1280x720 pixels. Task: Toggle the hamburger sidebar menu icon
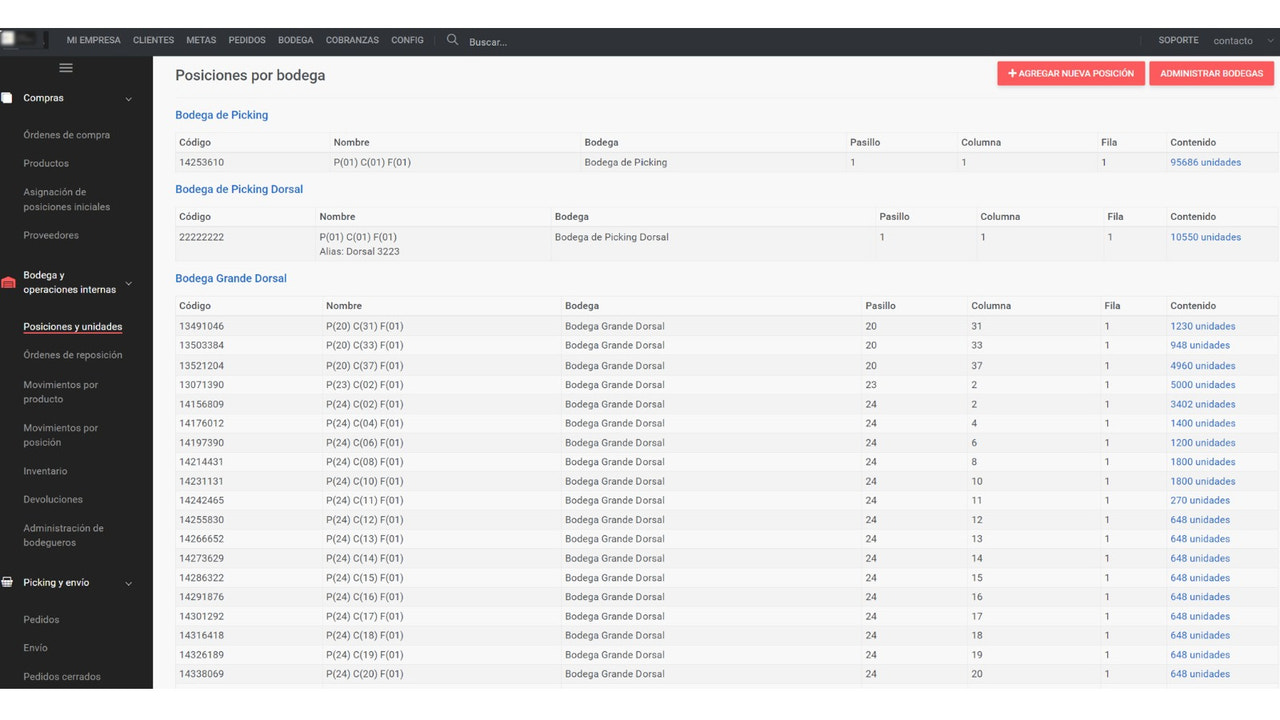tap(66, 68)
